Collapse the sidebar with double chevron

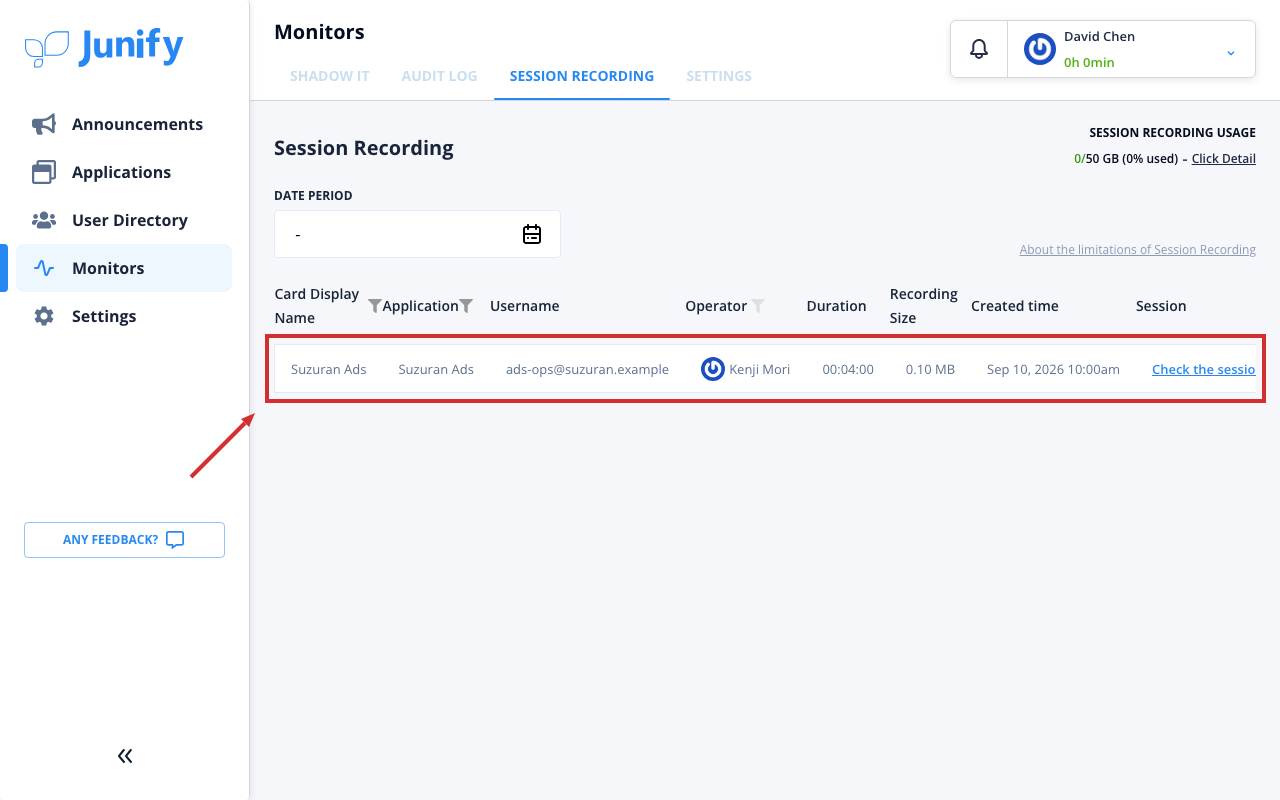(125, 756)
